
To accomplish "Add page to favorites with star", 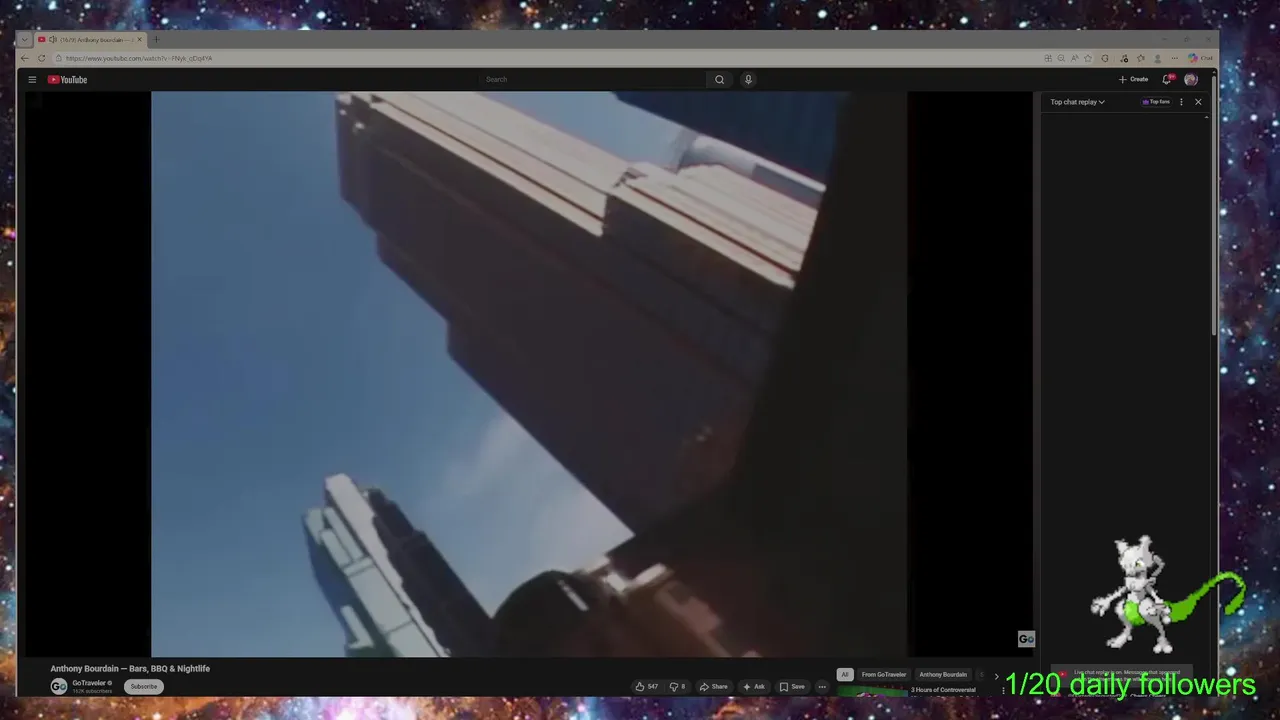I will click(1088, 58).
